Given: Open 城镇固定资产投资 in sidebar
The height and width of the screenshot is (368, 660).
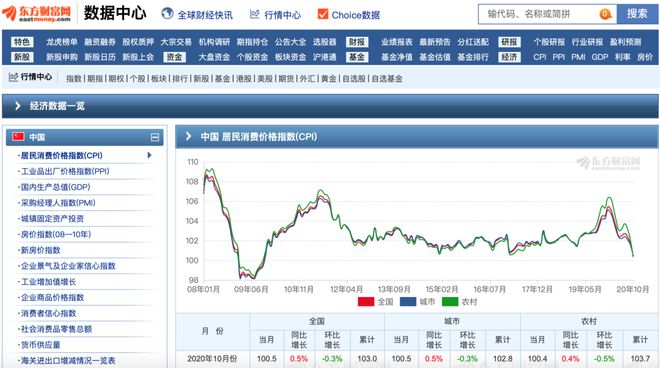Looking at the screenshot, I should point(52,219).
